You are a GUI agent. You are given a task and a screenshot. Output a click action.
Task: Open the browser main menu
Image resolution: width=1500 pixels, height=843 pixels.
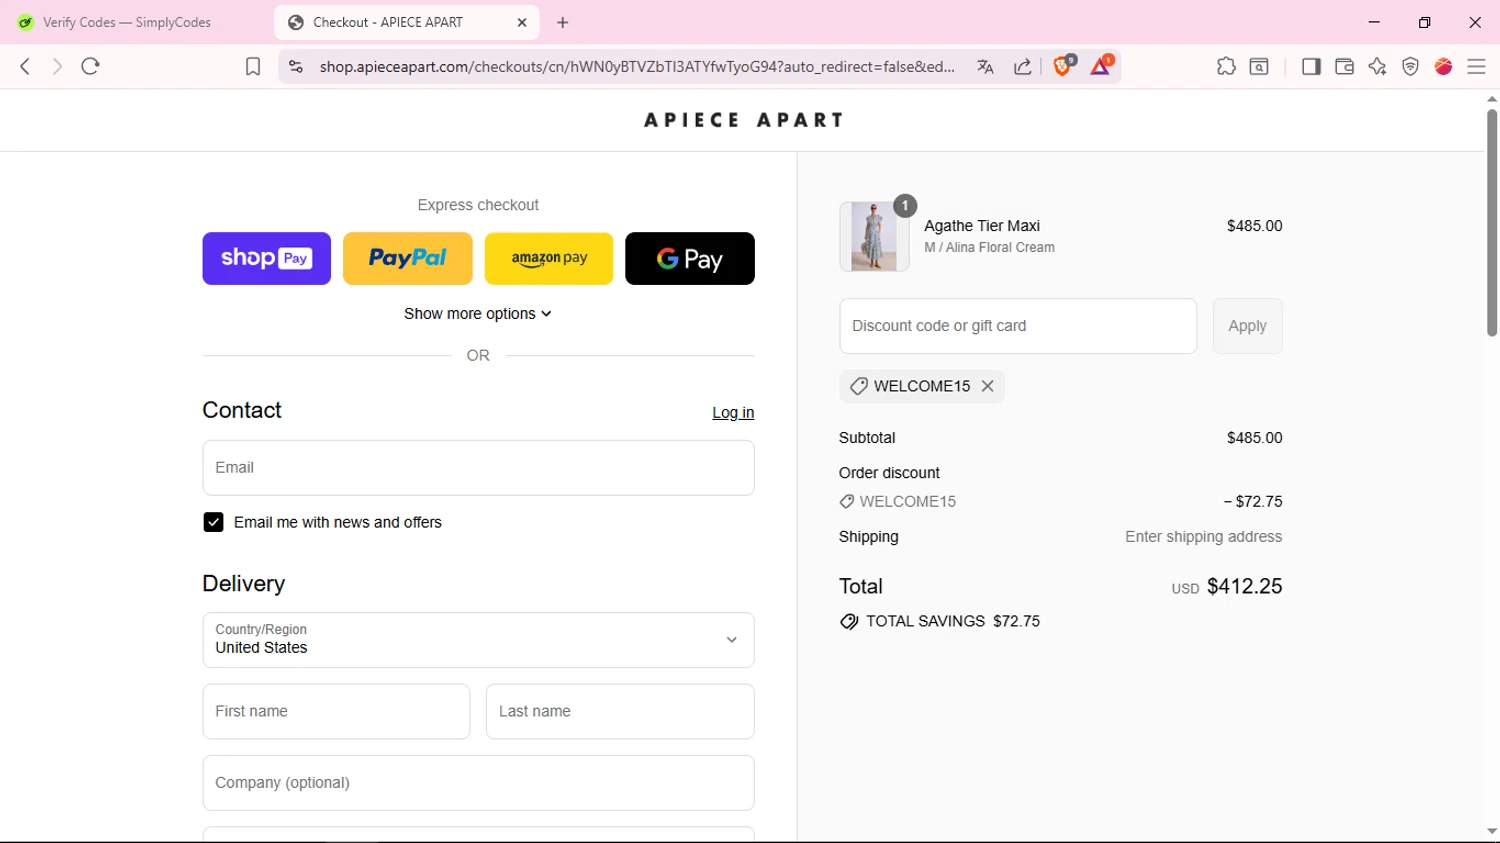(x=1476, y=66)
